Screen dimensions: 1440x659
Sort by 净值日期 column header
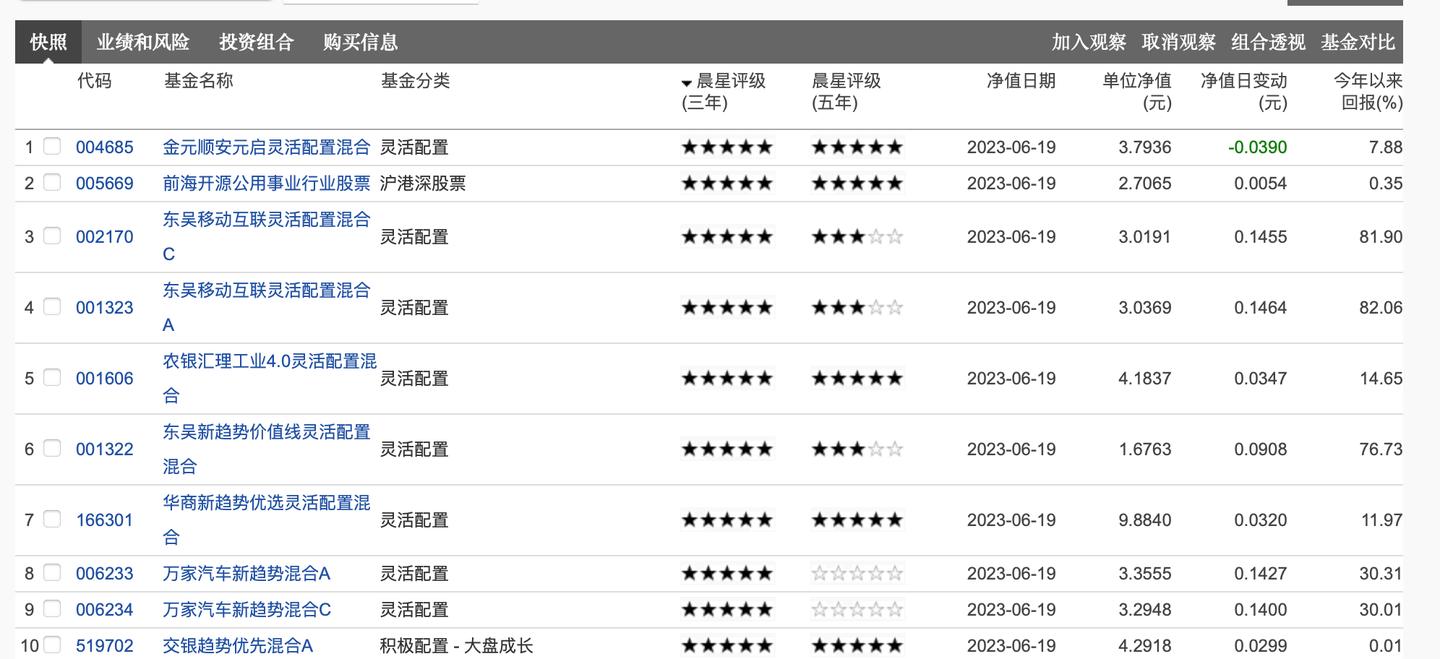[1021, 81]
